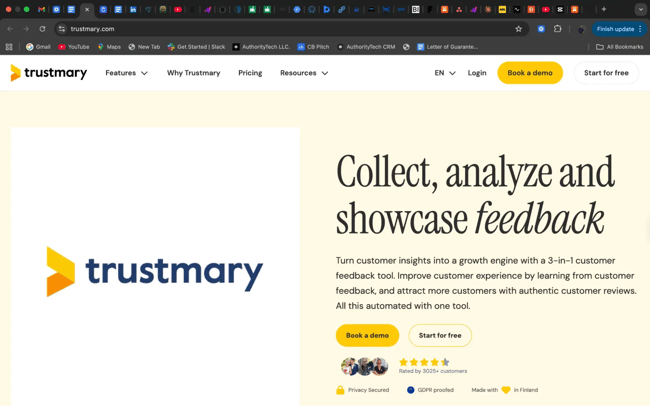
Task: Open the Why Trustmary page
Action: [x=194, y=73]
